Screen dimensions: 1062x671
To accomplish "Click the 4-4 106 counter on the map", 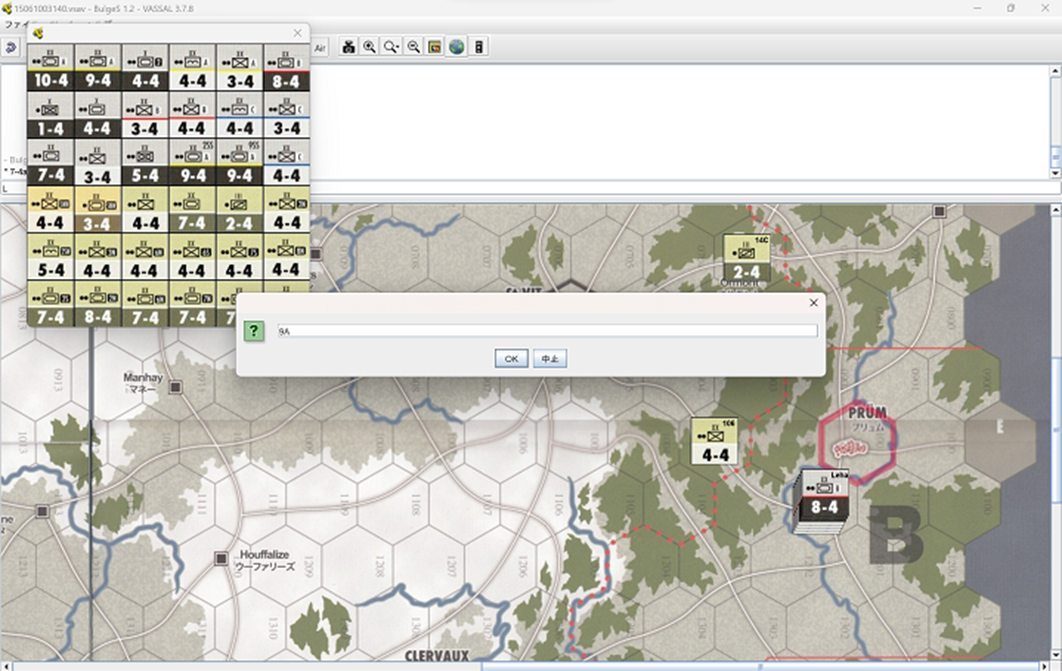I will (715, 441).
